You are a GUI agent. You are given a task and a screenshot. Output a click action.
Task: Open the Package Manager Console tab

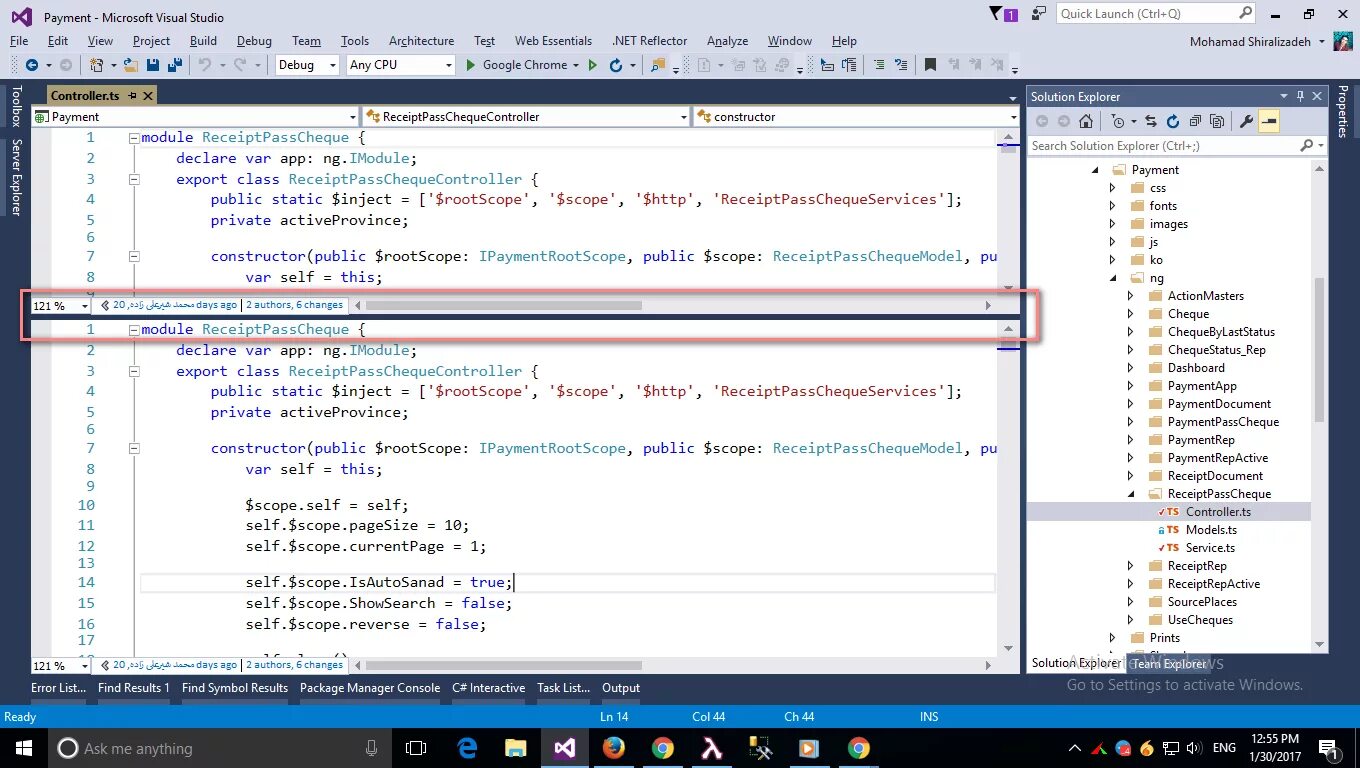[x=370, y=688]
